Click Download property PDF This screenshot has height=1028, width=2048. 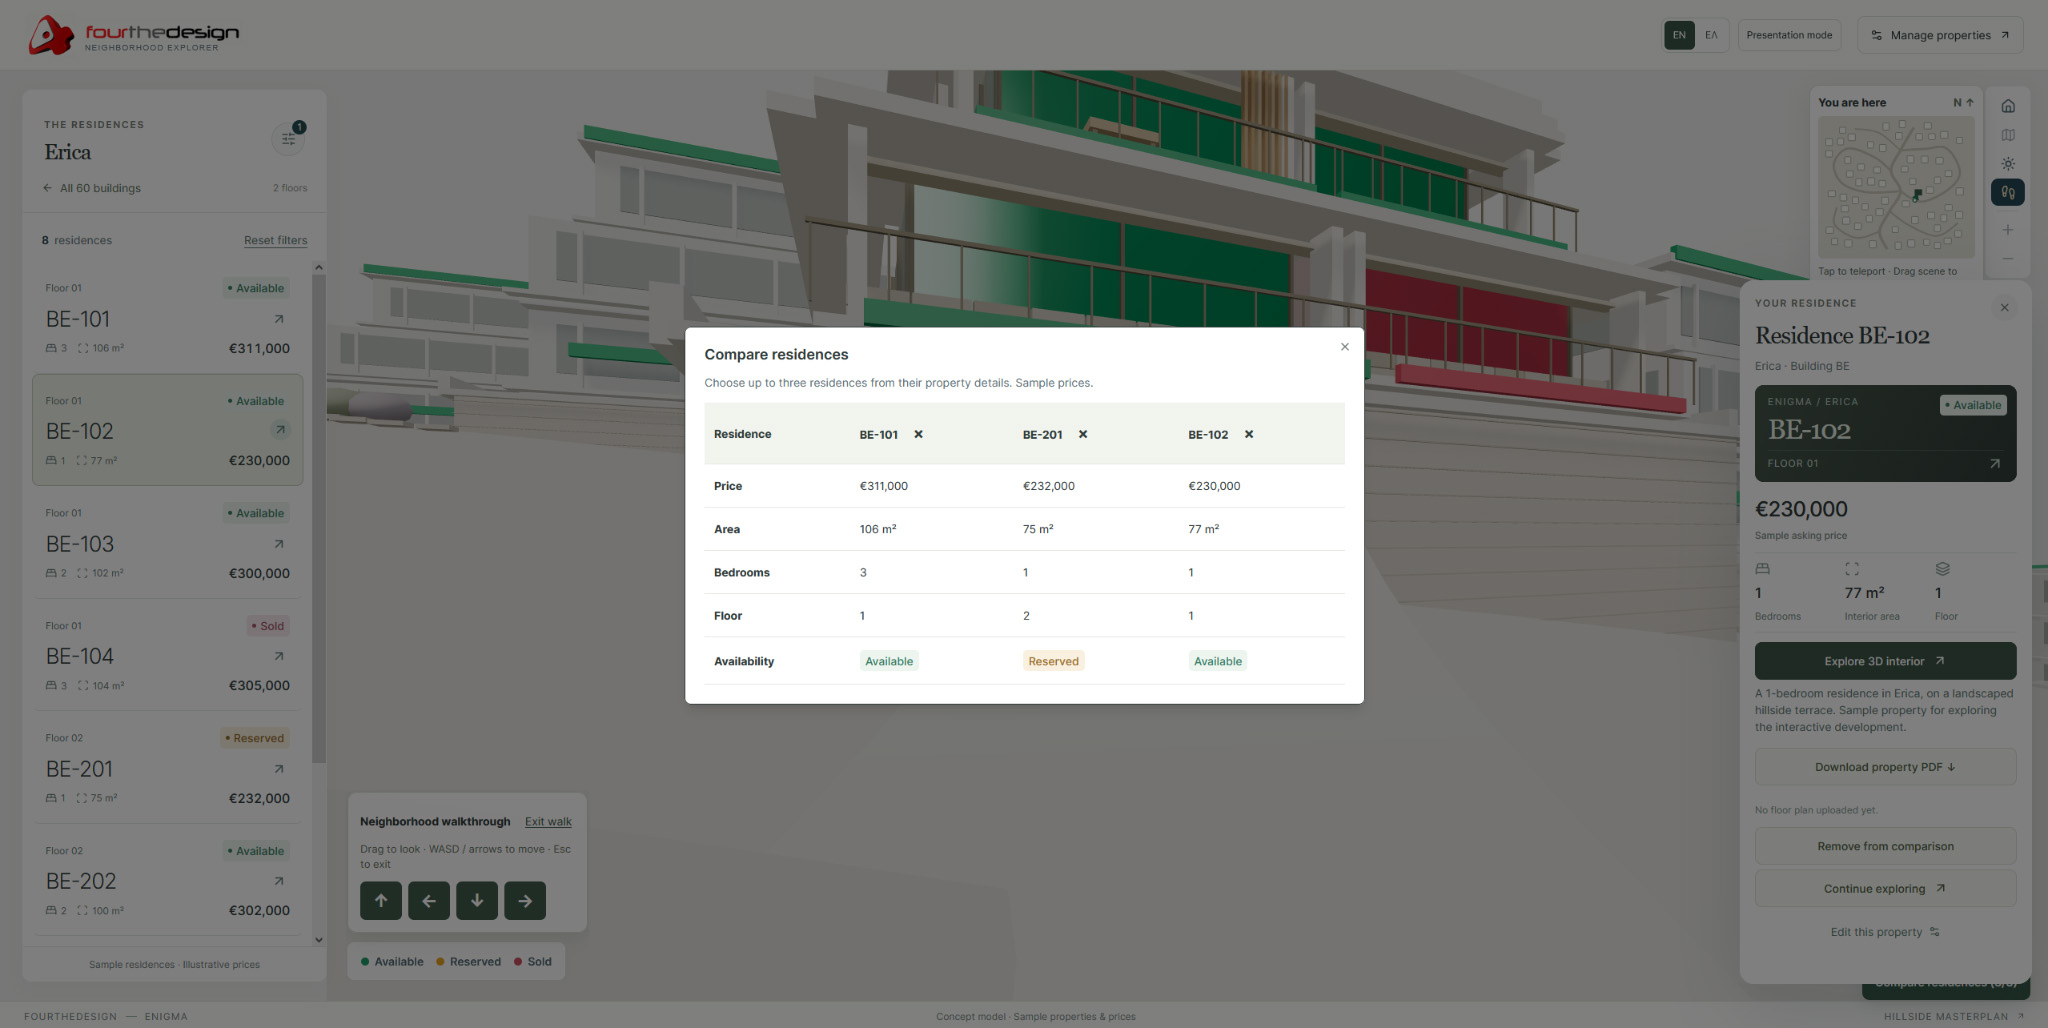[1885, 767]
